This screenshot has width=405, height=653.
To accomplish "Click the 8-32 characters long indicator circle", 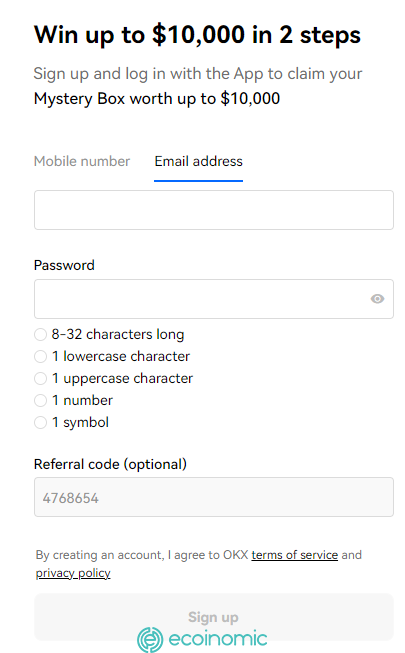I will coord(40,334).
